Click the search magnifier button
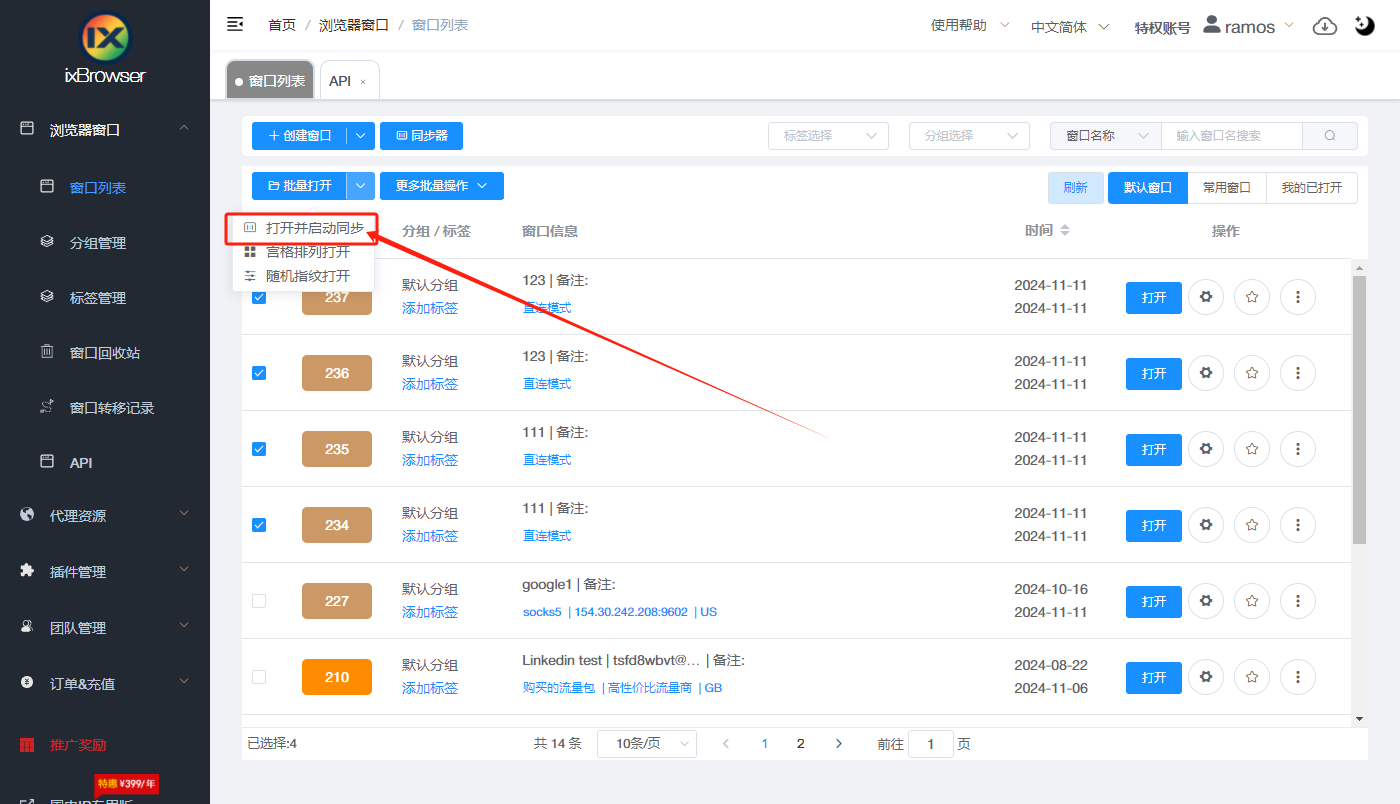The width and height of the screenshot is (1400, 804). 1330,135
